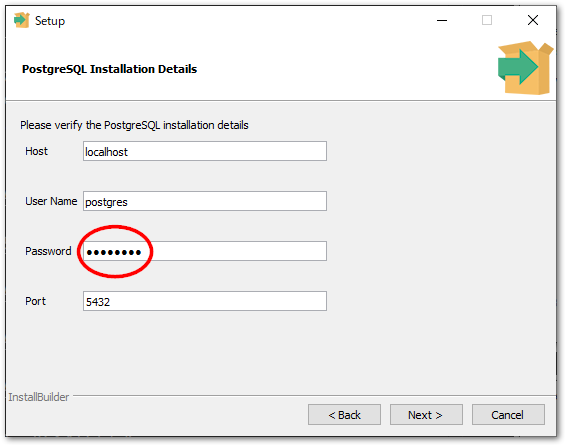
Task: Close the Setup dialog with X
Action: [533, 20]
